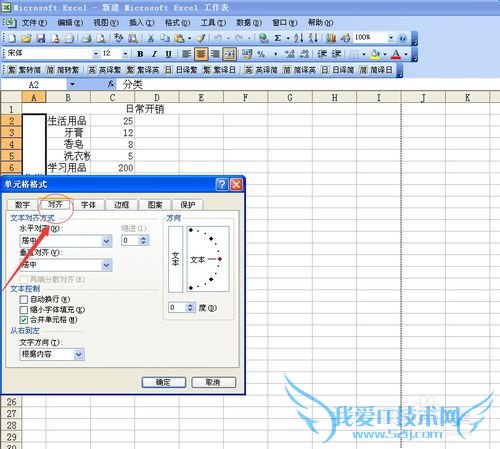Insert hyperlink using the globe icon
Image resolution: width=500 pixels, height=449 pixels.
tap(264, 38)
